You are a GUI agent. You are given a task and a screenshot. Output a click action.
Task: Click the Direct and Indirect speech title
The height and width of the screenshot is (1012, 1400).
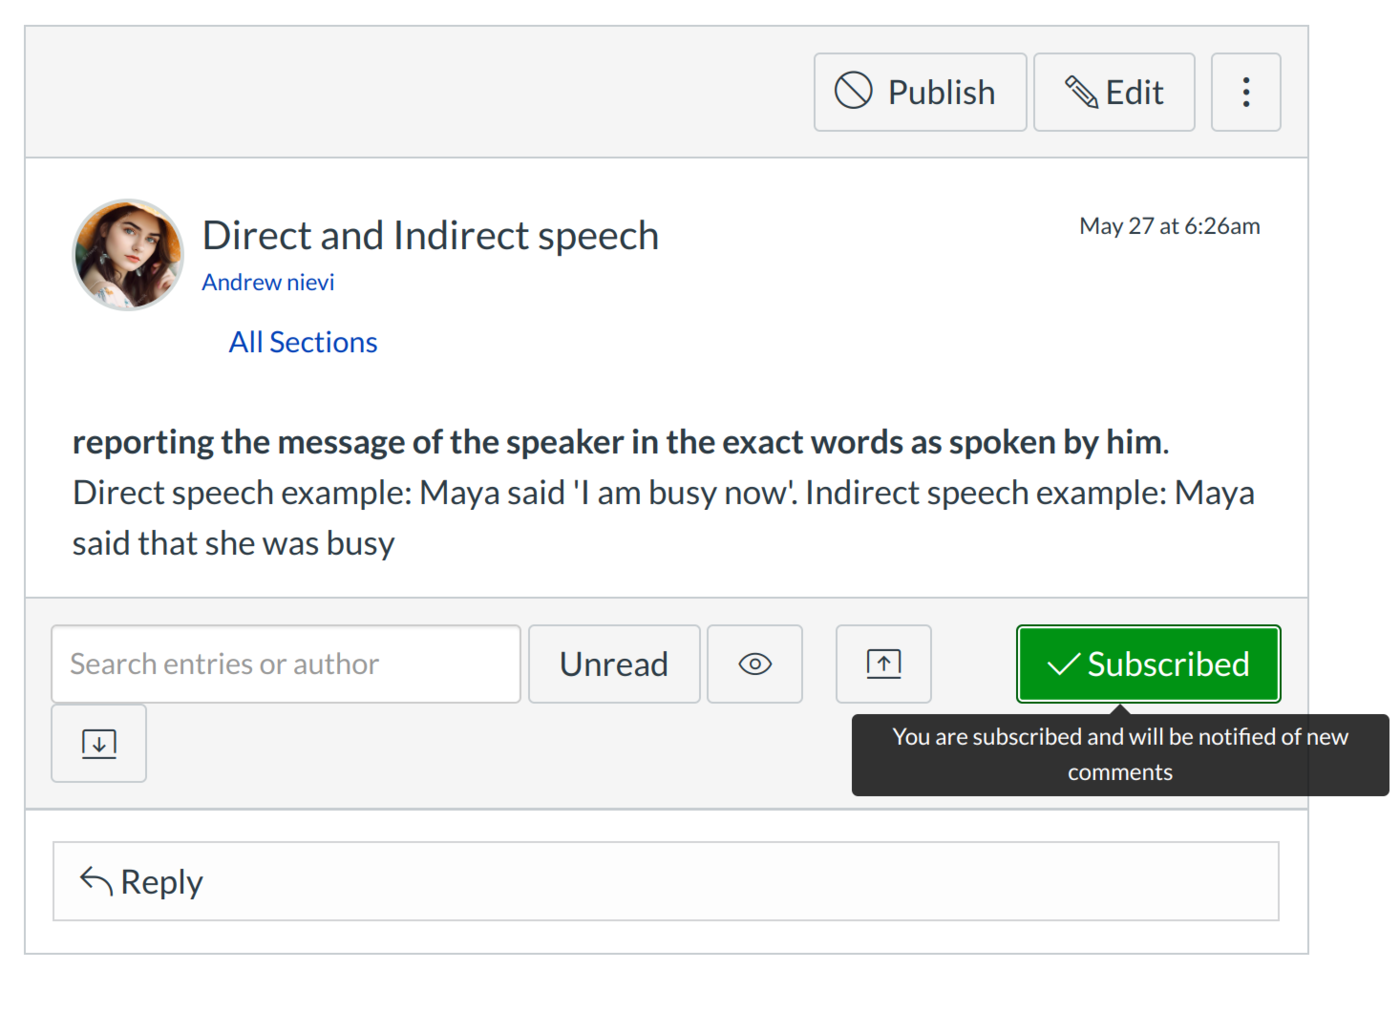[430, 236]
